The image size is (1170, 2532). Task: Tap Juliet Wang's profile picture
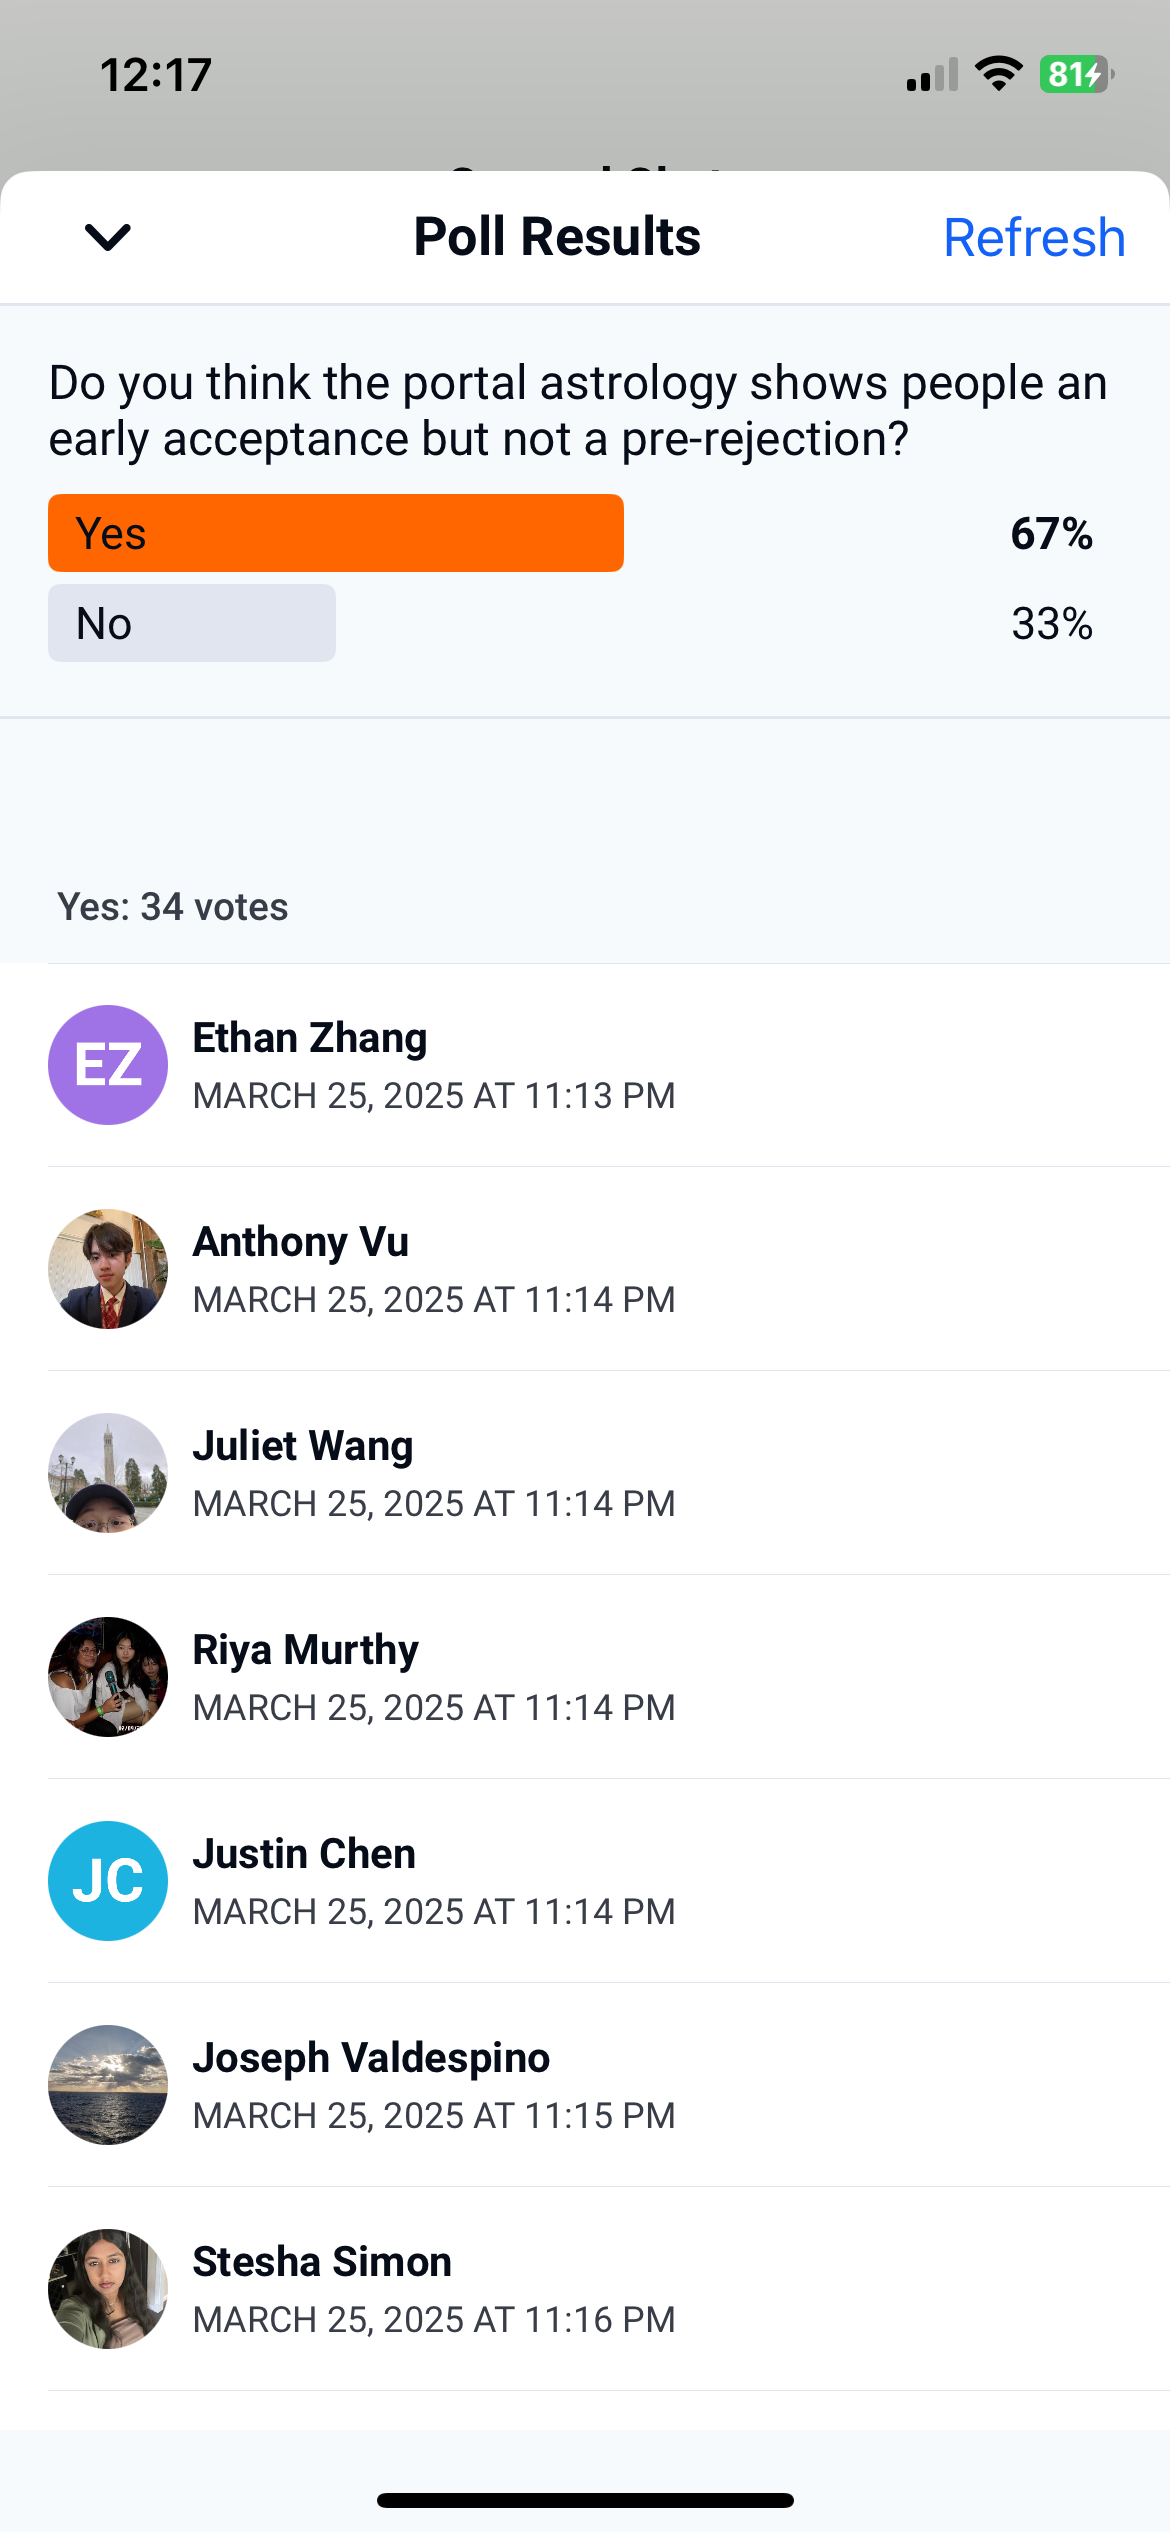click(x=108, y=1473)
